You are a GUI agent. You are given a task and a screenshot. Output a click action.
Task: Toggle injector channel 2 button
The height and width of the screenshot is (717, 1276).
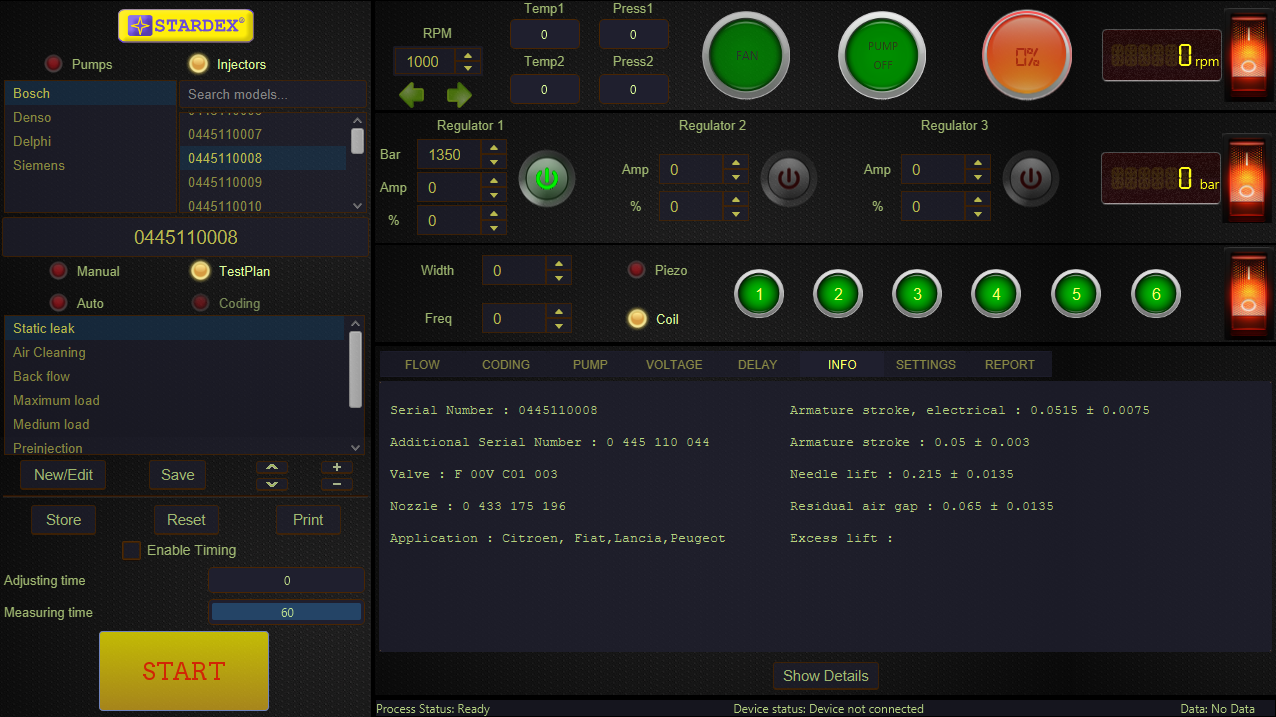click(x=838, y=294)
